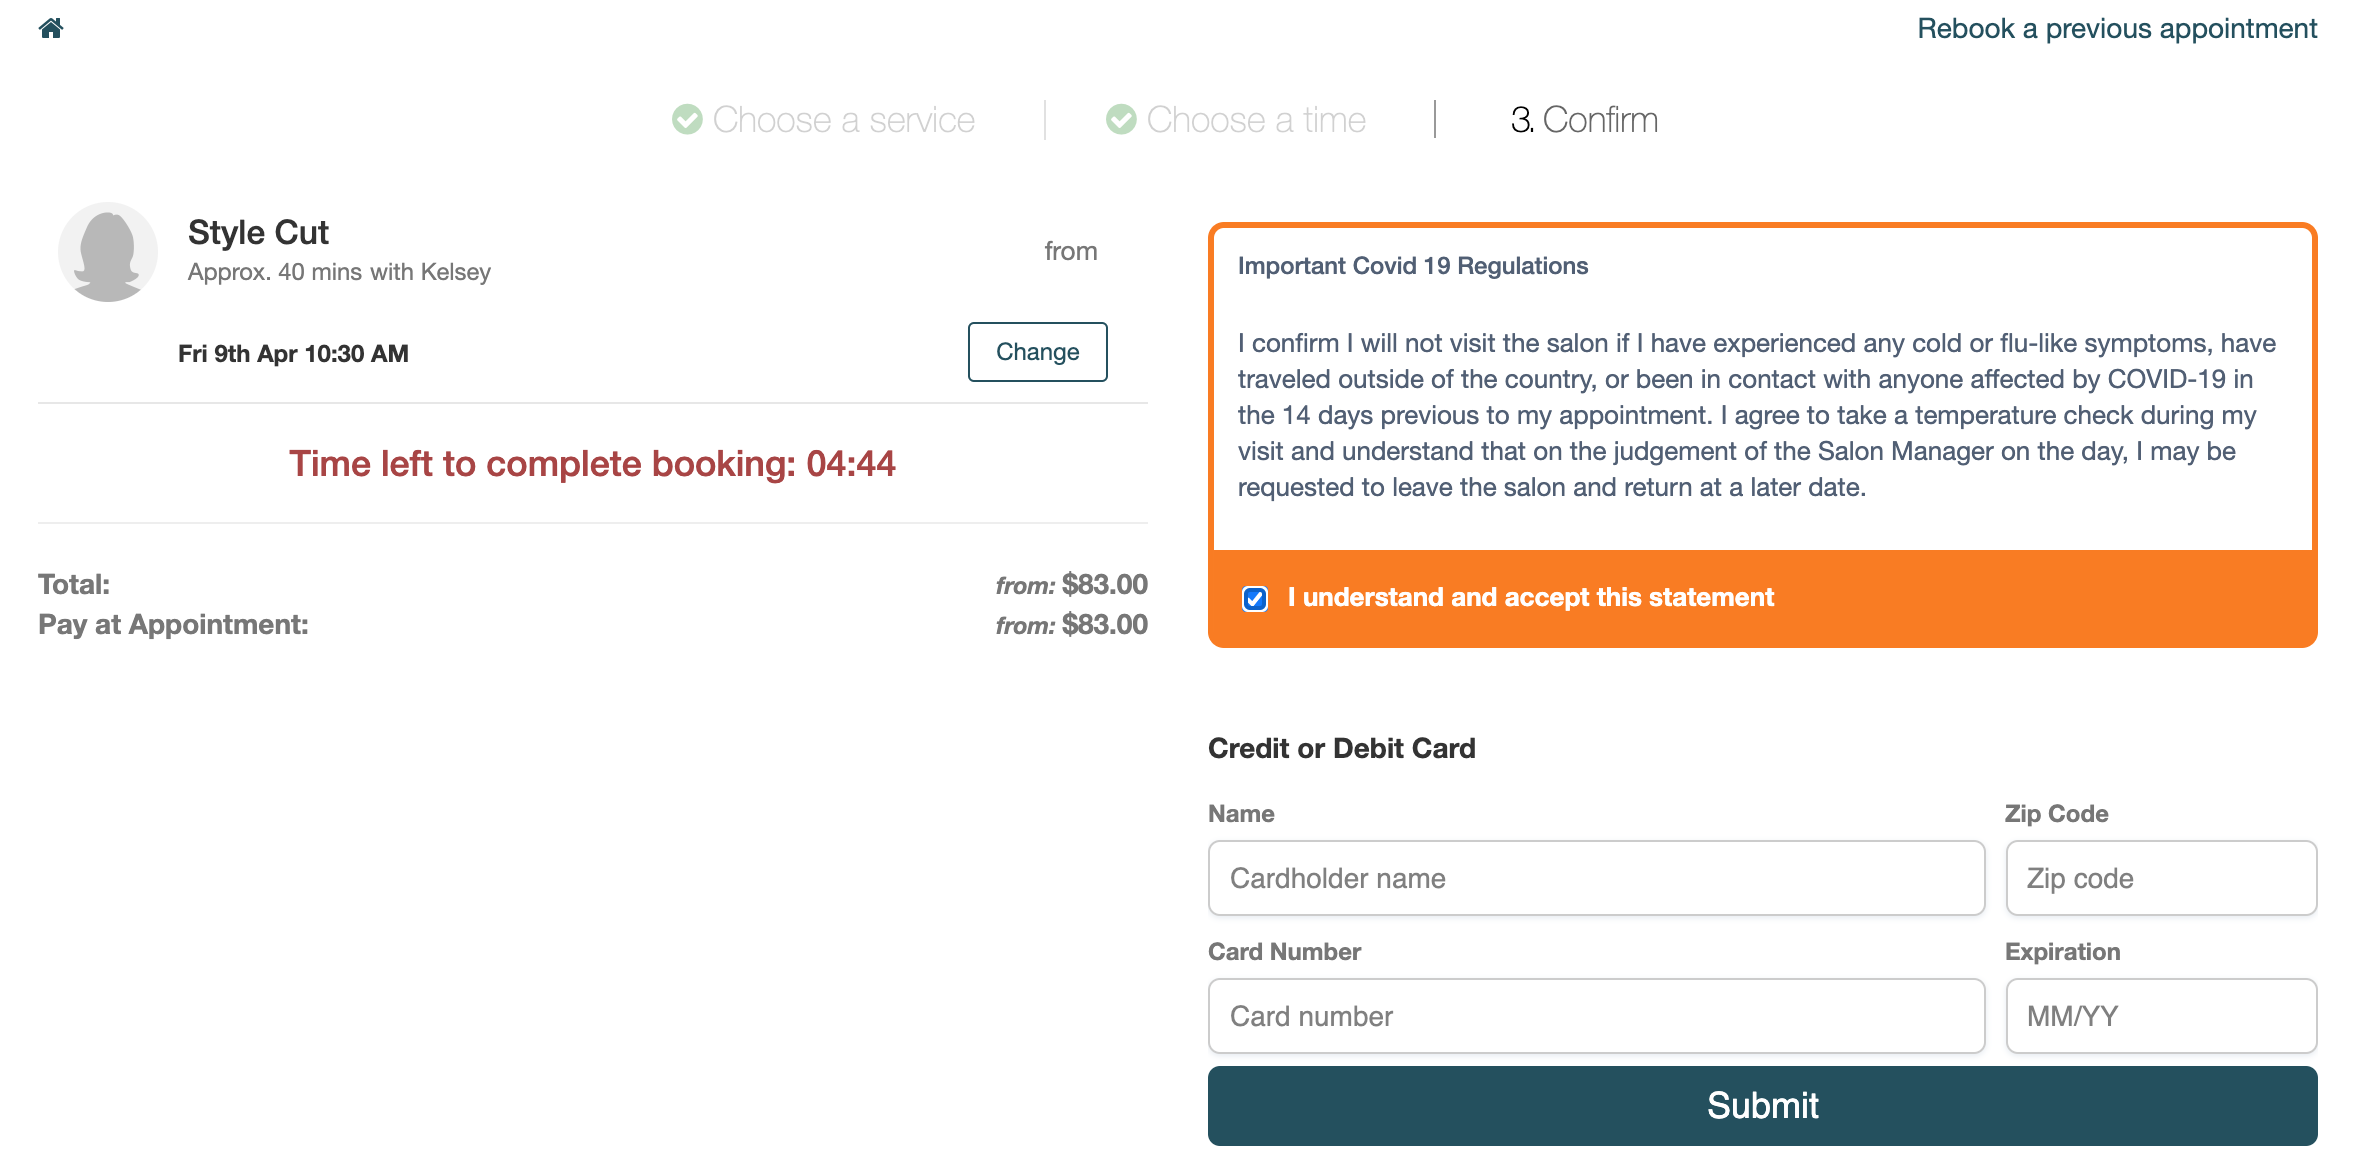Submit the booking form
Image resolution: width=2366 pixels, height=1170 pixels.
pyautogui.click(x=1762, y=1106)
